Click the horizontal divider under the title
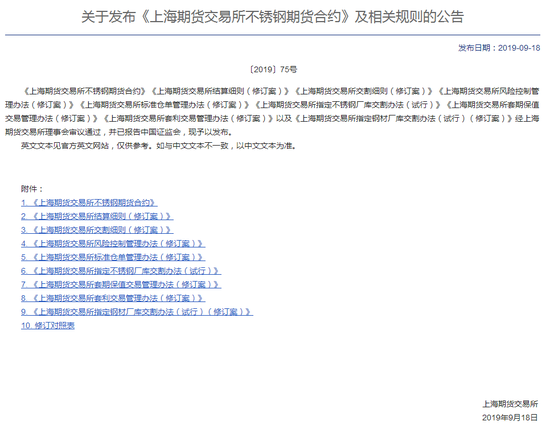This screenshot has width=550, height=438. click(273, 35)
